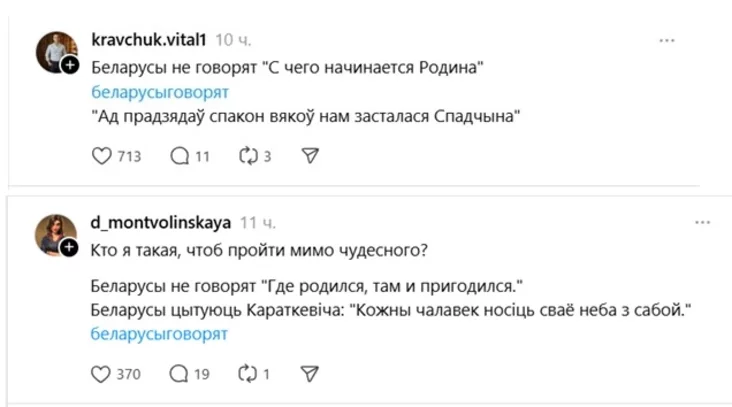Open comments on kravchuk.vital1 post

tap(180, 156)
